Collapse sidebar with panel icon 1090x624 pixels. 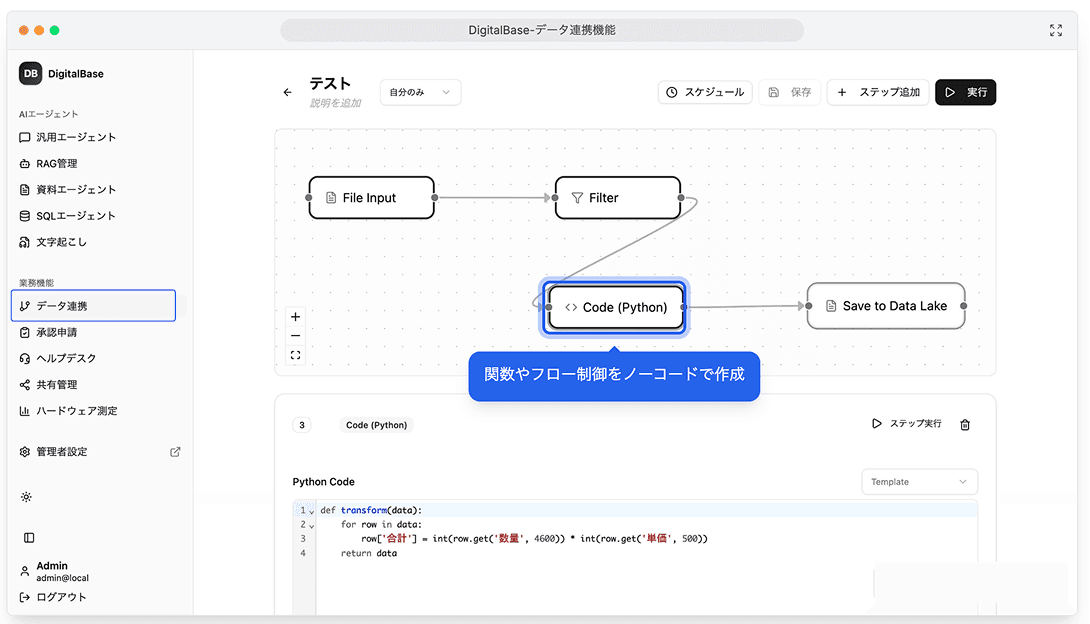coord(29,538)
